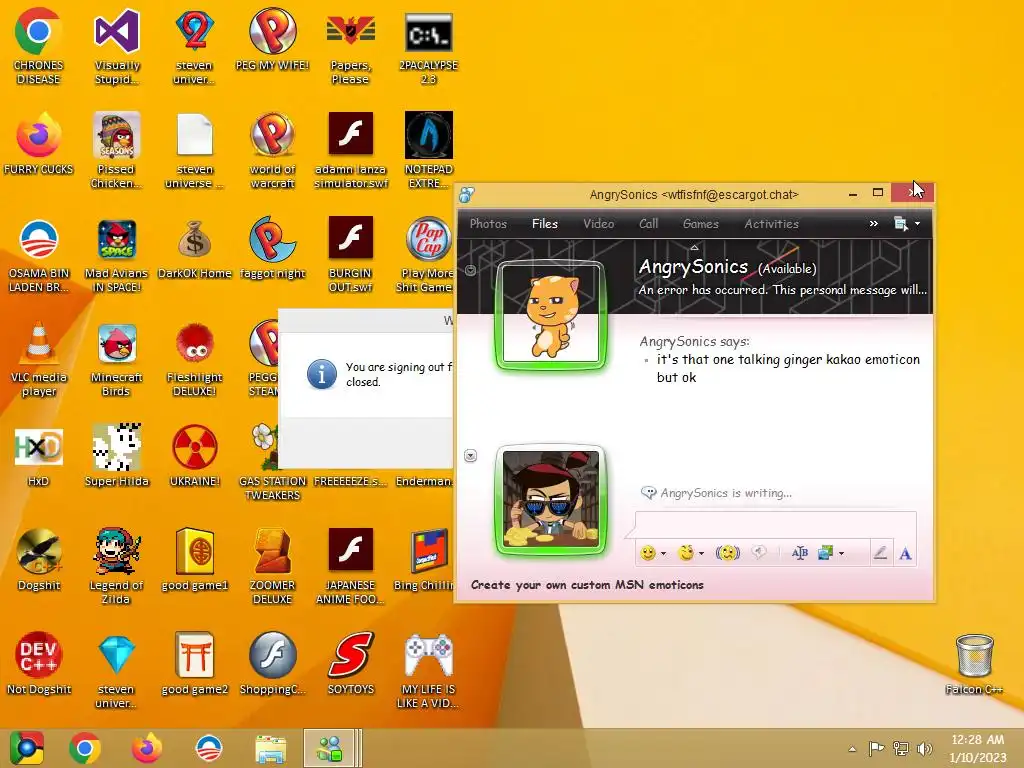Open good game2 torii gate icon

coord(195,664)
